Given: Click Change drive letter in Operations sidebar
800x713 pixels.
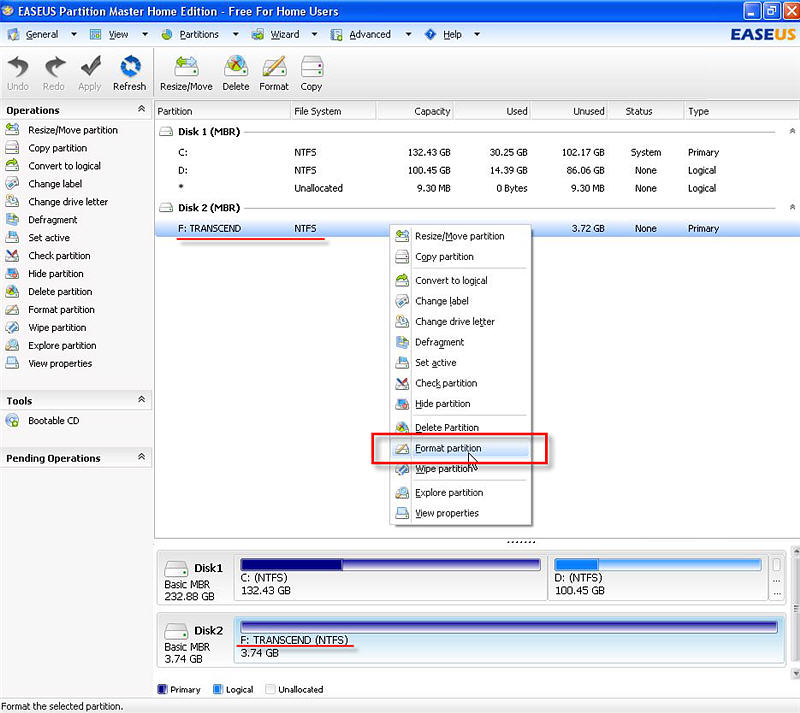Looking at the screenshot, I should (65, 201).
